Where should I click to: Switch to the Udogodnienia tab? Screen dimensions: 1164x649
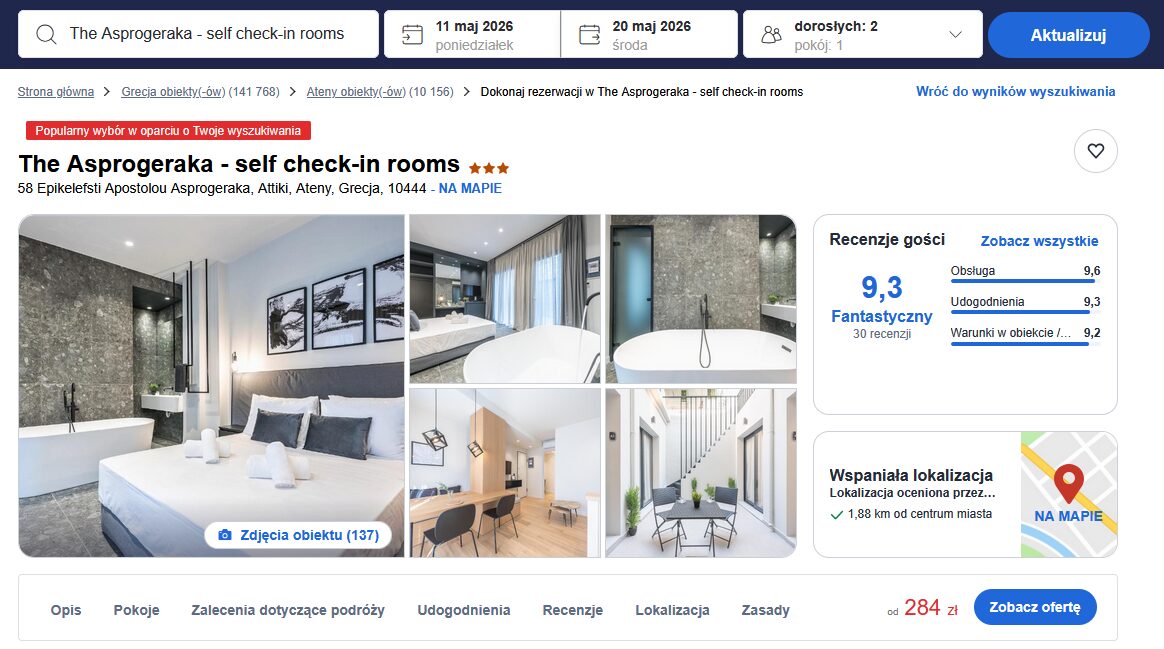click(463, 610)
